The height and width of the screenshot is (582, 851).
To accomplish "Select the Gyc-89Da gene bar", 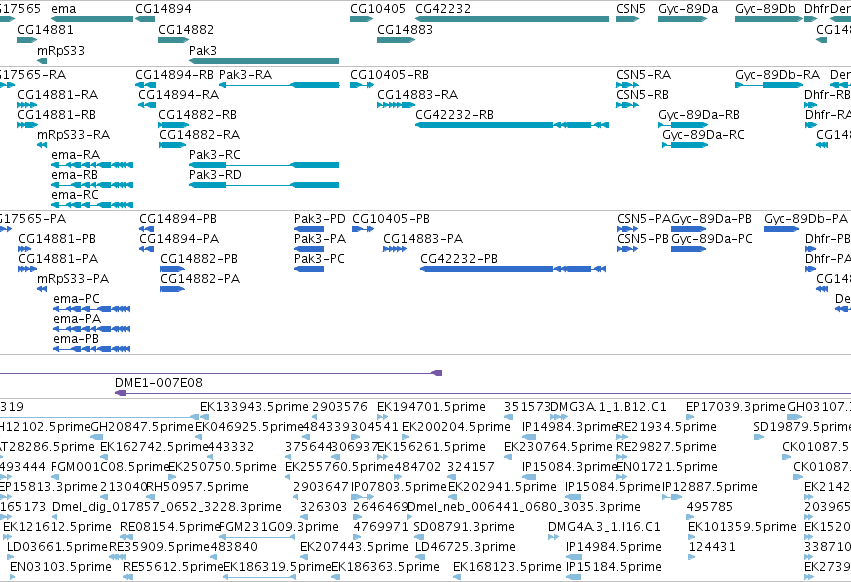I will tap(683, 19).
